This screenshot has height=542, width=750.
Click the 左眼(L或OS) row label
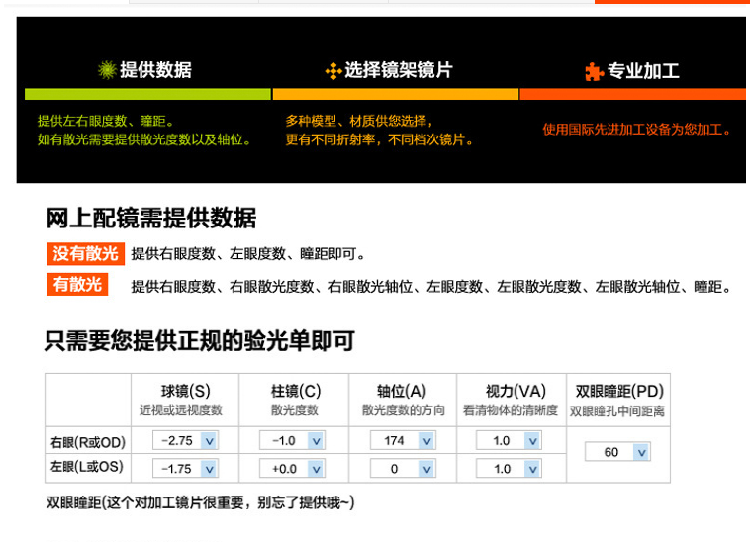pos(87,466)
